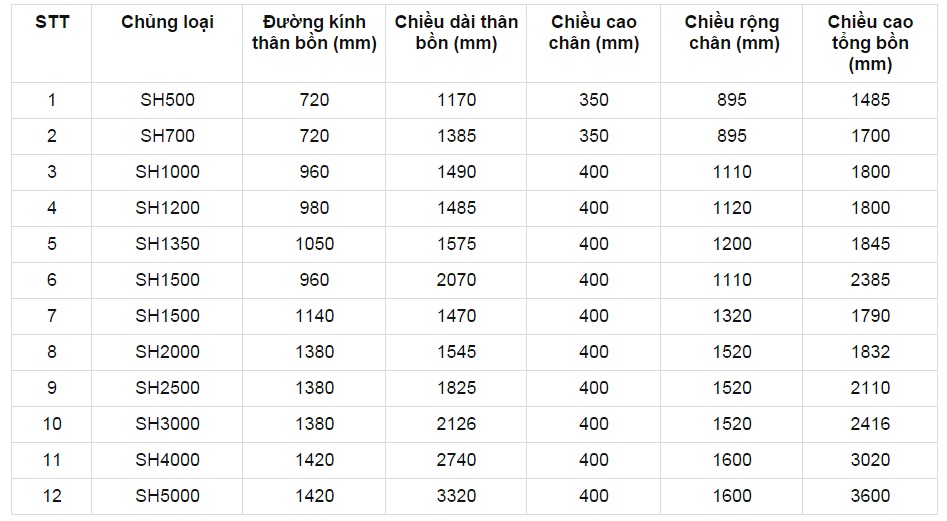This screenshot has height=521, width=947.
Task: Select the SH500 model cell
Action: pyautogui.click(x=167, y=100)
